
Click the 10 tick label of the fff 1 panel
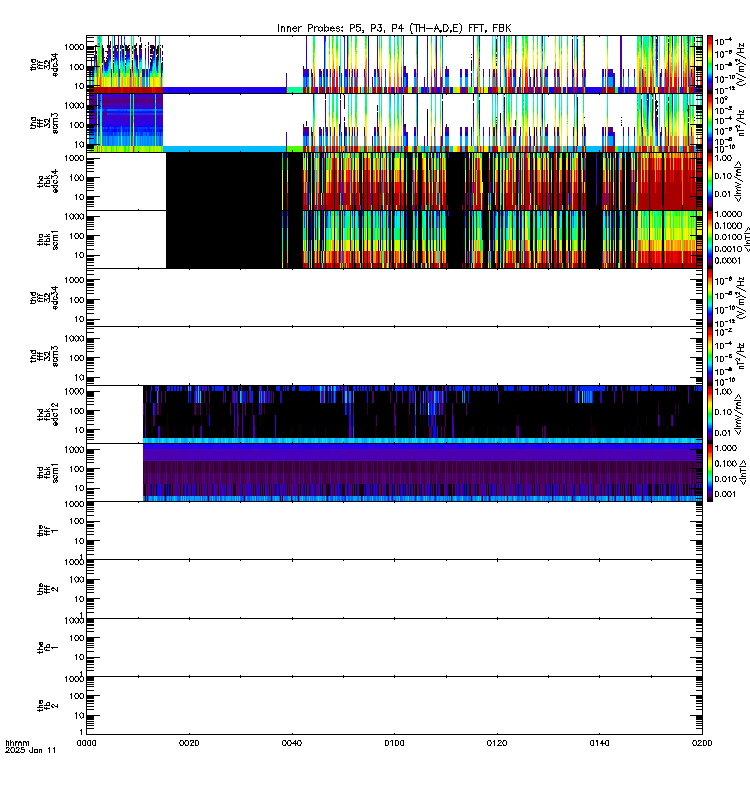(x=79, y=541)
